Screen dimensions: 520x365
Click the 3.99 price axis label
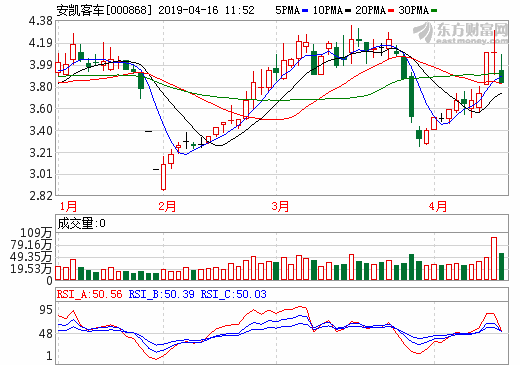41,65
